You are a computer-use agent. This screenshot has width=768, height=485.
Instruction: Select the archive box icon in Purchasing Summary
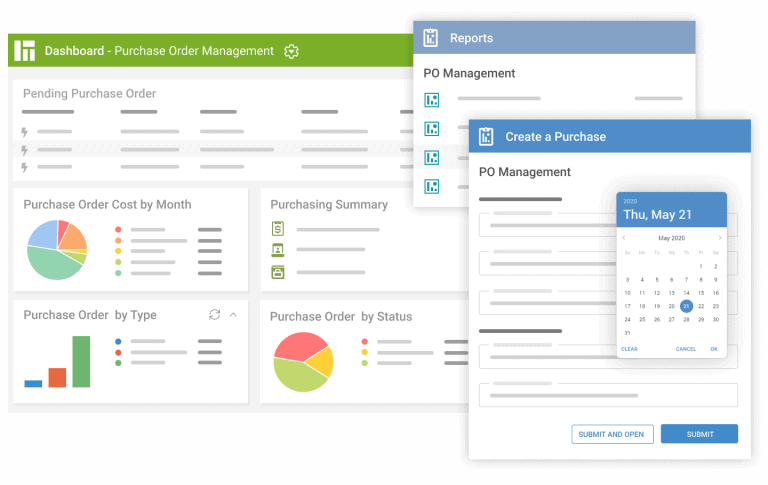(278, 272)
